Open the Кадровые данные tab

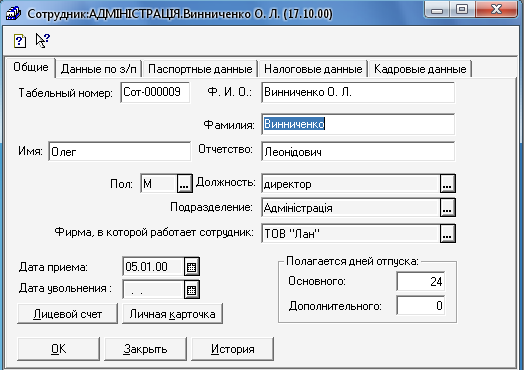(420, 69)
